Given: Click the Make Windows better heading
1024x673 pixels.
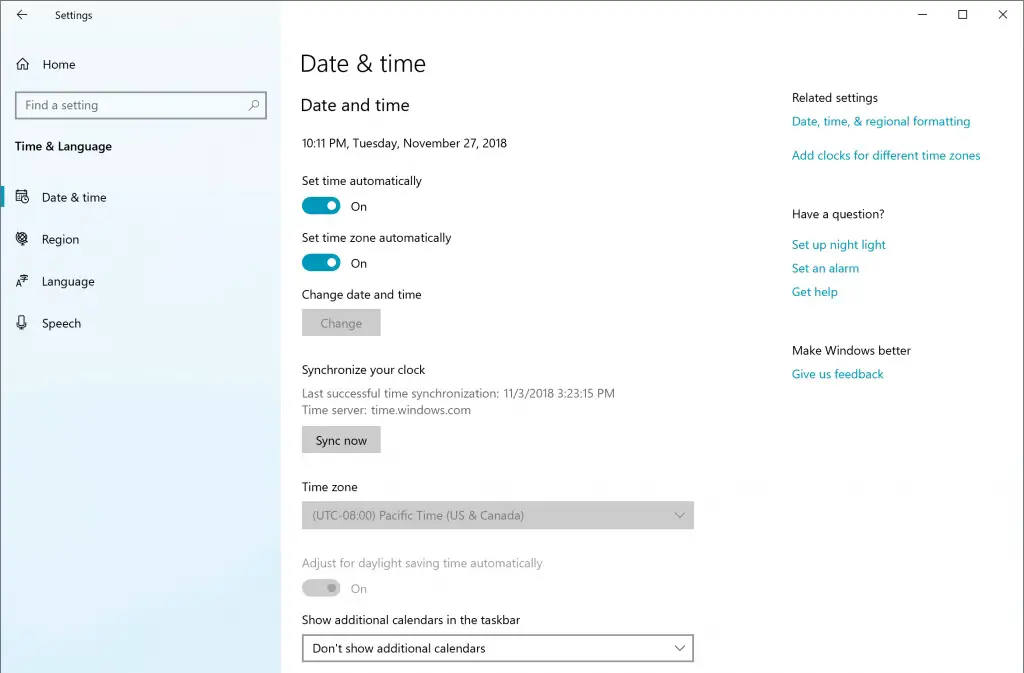Looking at the screenshot, I should coord(851,351).
